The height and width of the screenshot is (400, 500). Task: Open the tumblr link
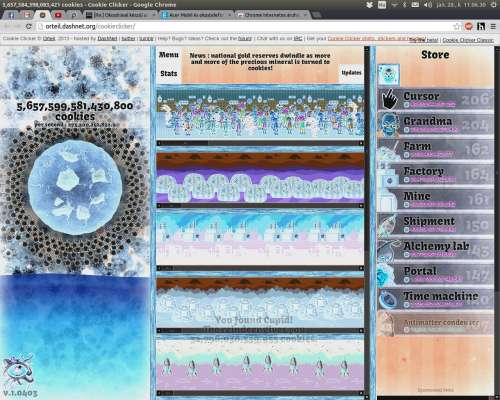click(x=146, y=39)
